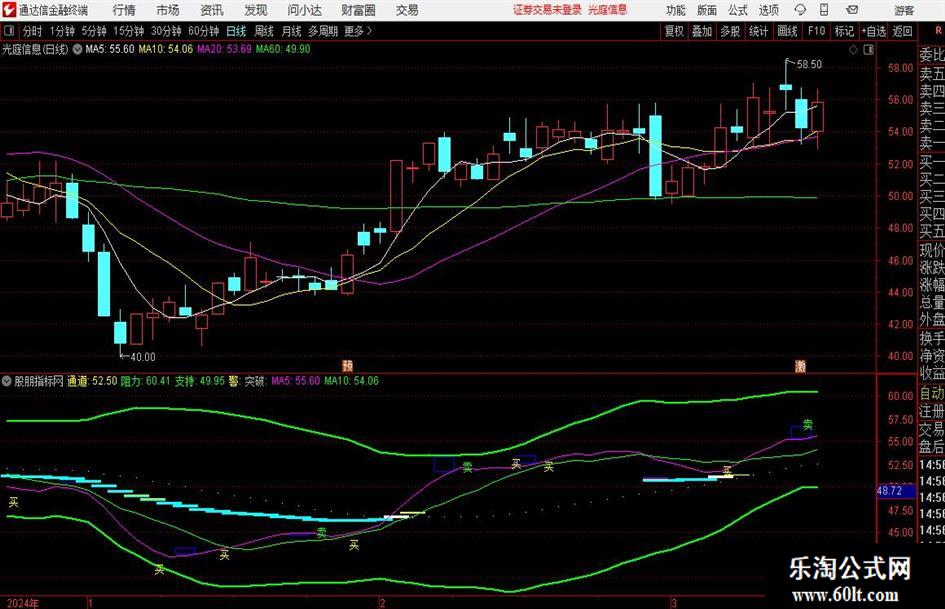Open the 资讯 menu
This screenshot has width=945, height=609.
coord(212,10)
